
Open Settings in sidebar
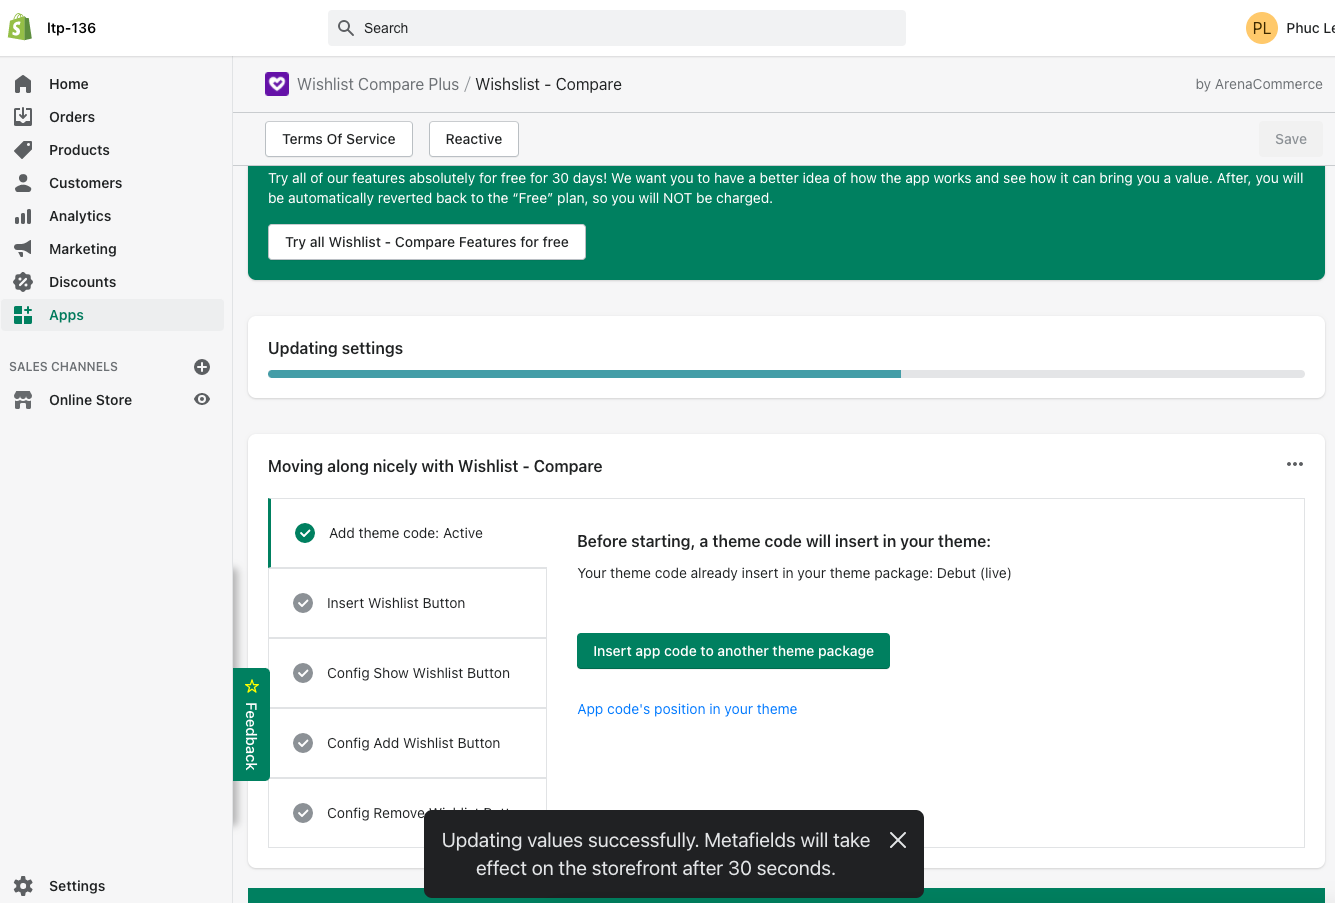point(113,886)
